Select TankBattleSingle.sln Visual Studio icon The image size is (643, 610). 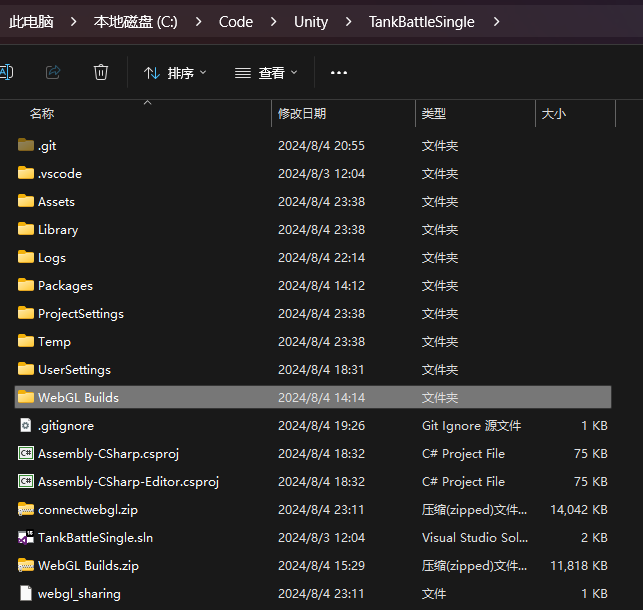click(26, 537)
